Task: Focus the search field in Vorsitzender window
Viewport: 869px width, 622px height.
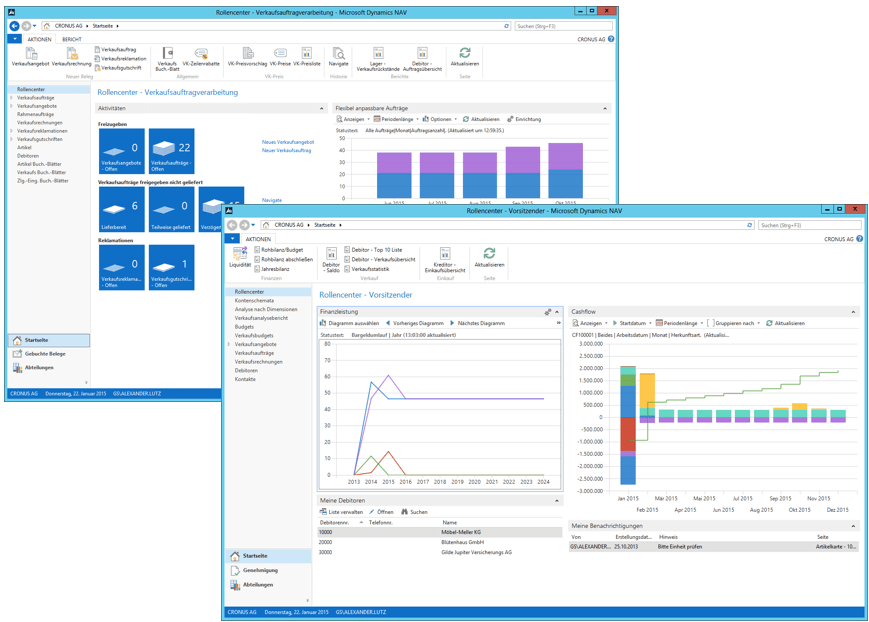Action: click(810, 225)
